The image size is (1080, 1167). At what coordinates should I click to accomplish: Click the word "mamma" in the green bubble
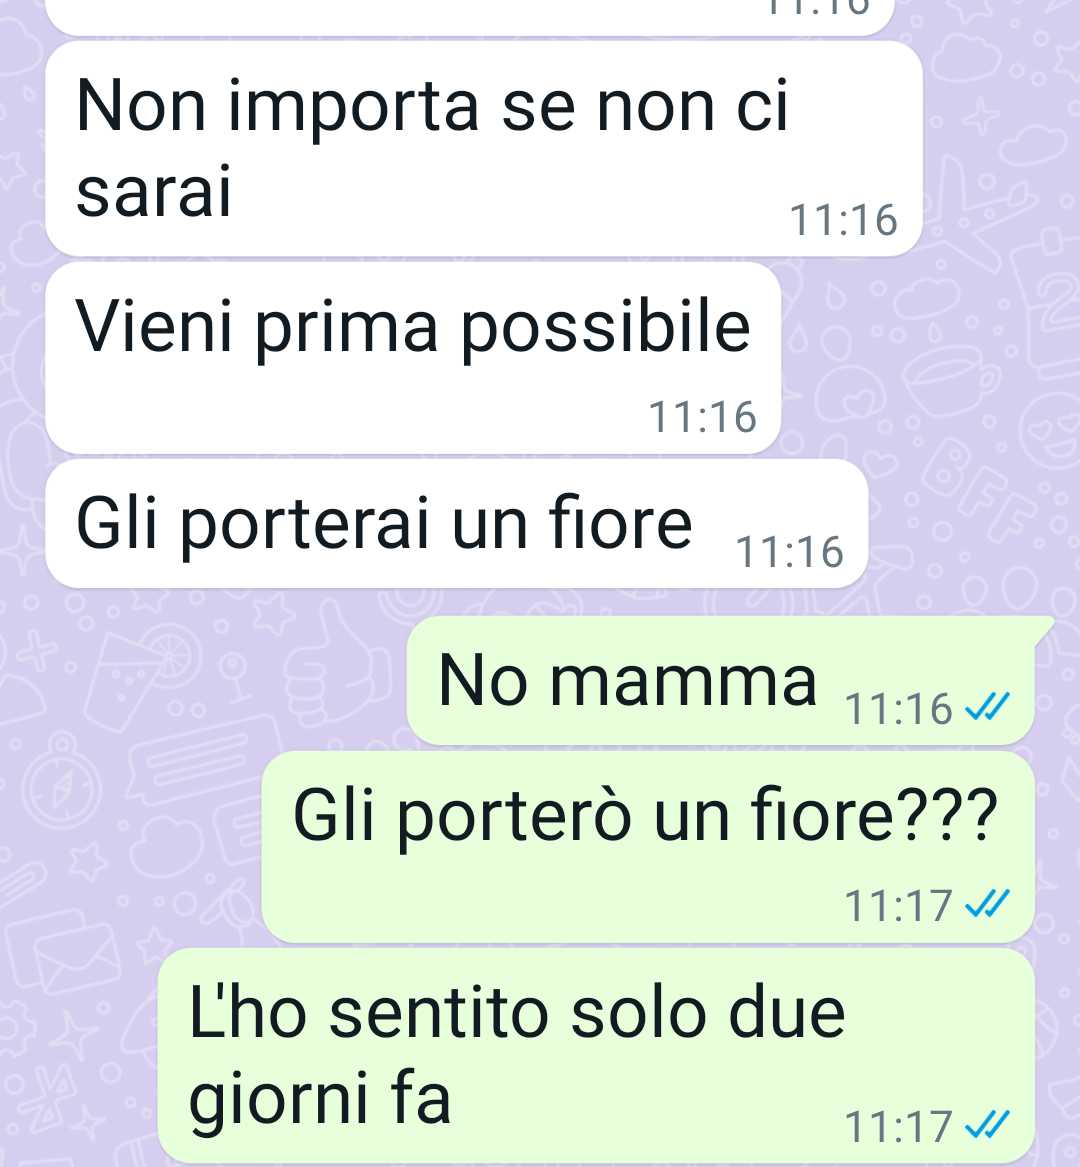[x=683, y=682]
